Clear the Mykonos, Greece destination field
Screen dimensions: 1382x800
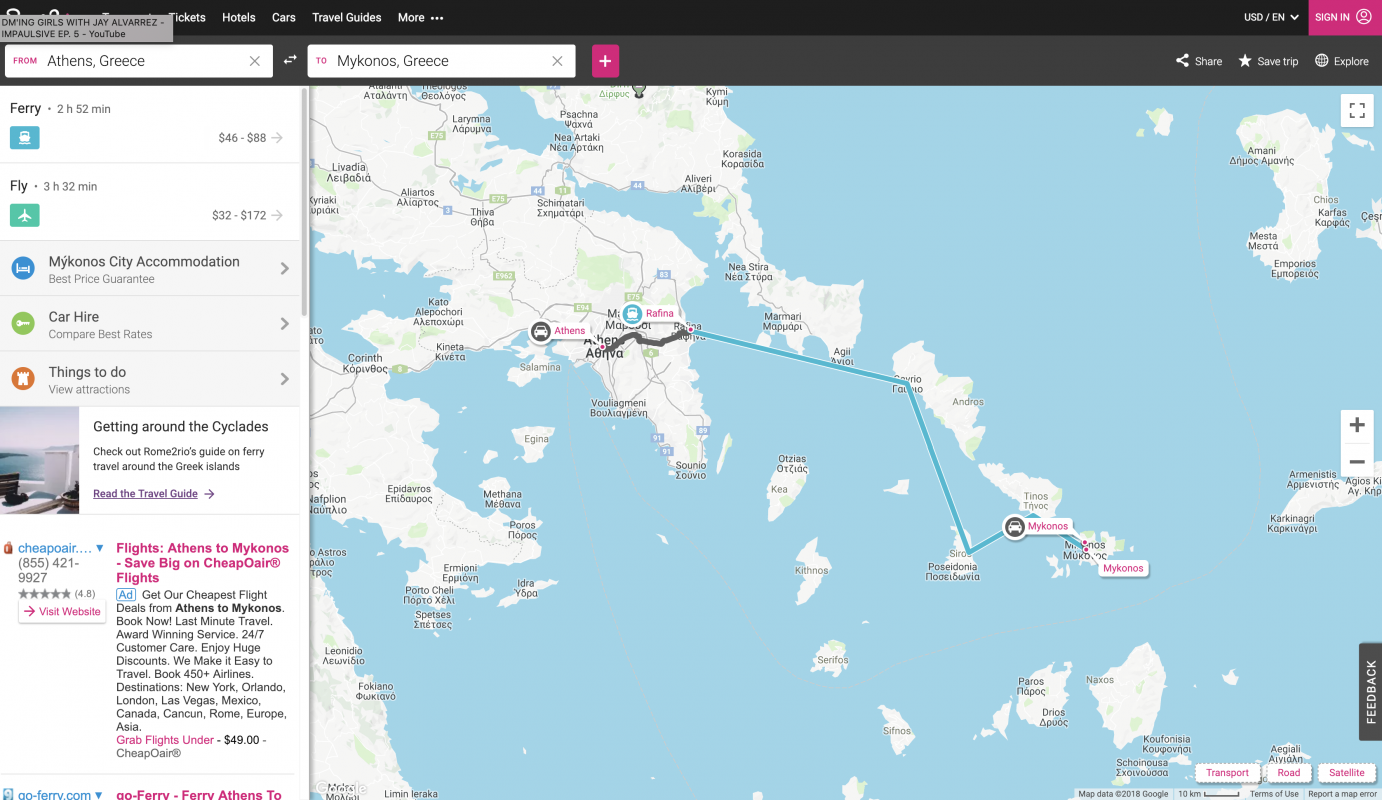[557, 61]
